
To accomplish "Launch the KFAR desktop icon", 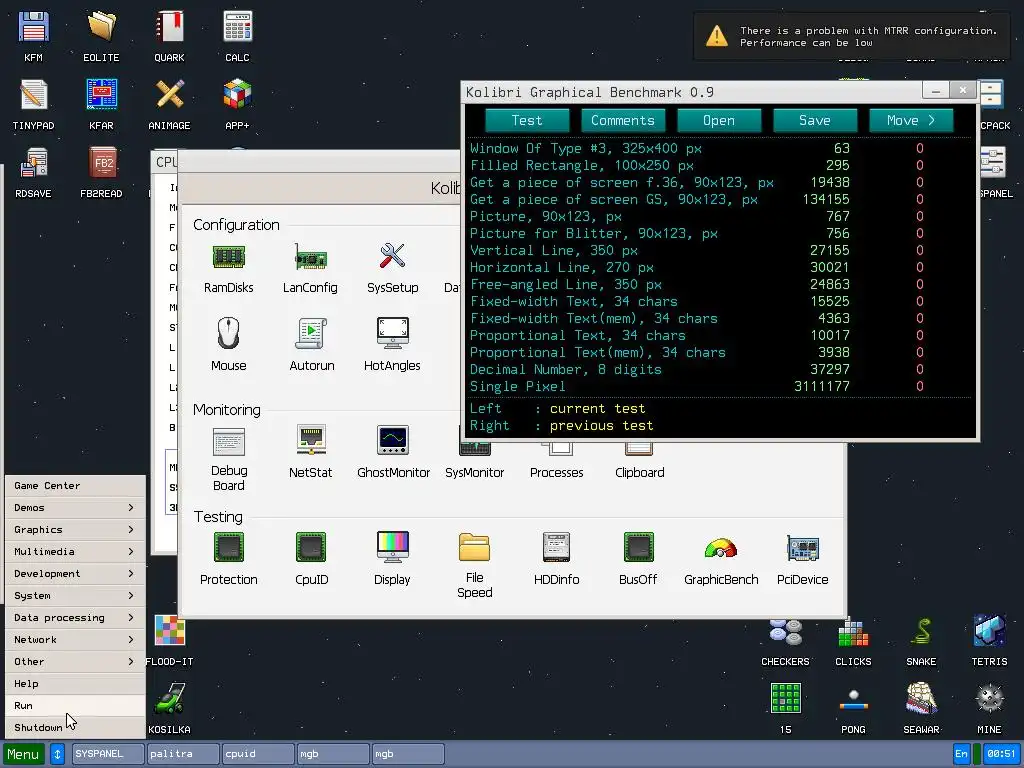I will 101,95.
